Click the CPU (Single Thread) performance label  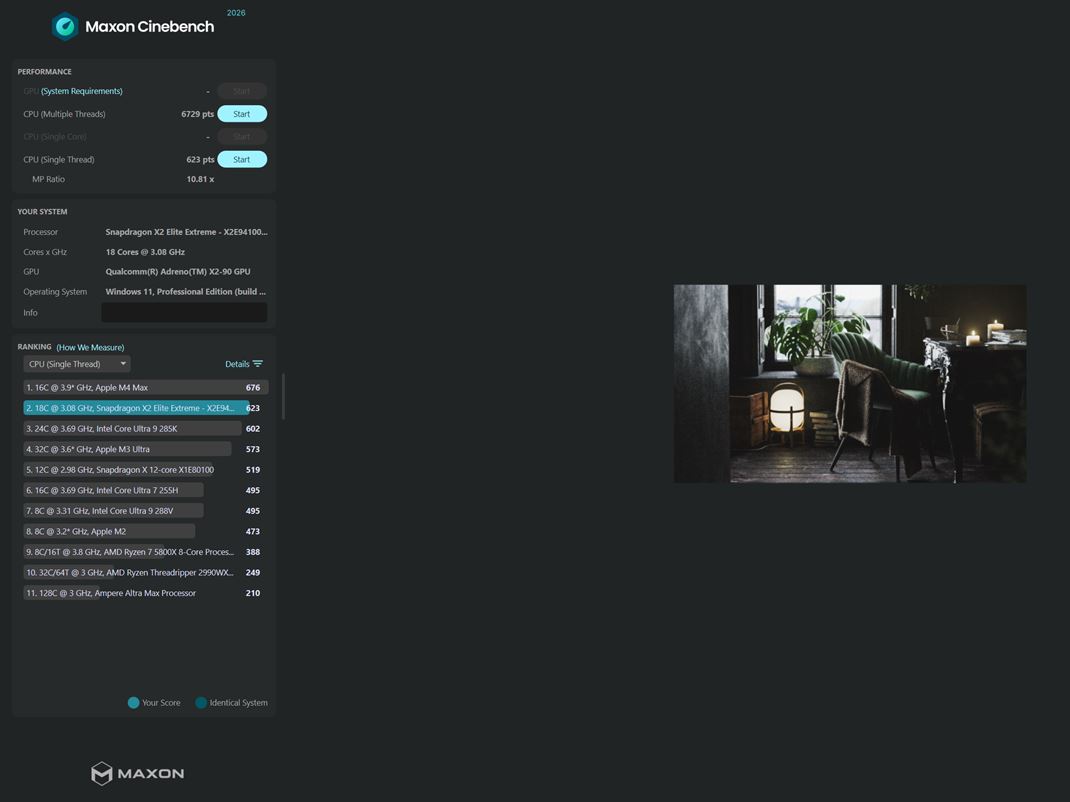coord(59,160)
